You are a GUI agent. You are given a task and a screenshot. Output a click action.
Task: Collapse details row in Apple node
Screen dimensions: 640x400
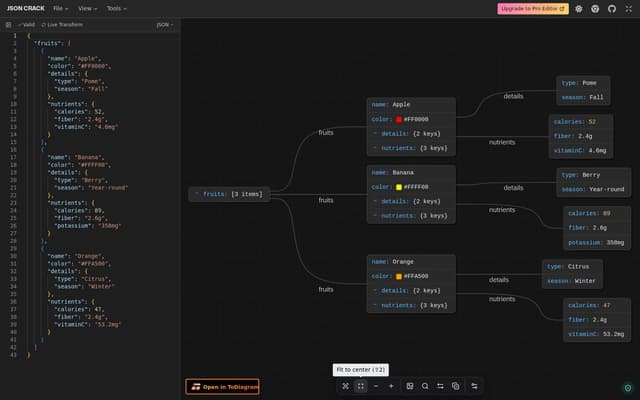pos(375,134)
